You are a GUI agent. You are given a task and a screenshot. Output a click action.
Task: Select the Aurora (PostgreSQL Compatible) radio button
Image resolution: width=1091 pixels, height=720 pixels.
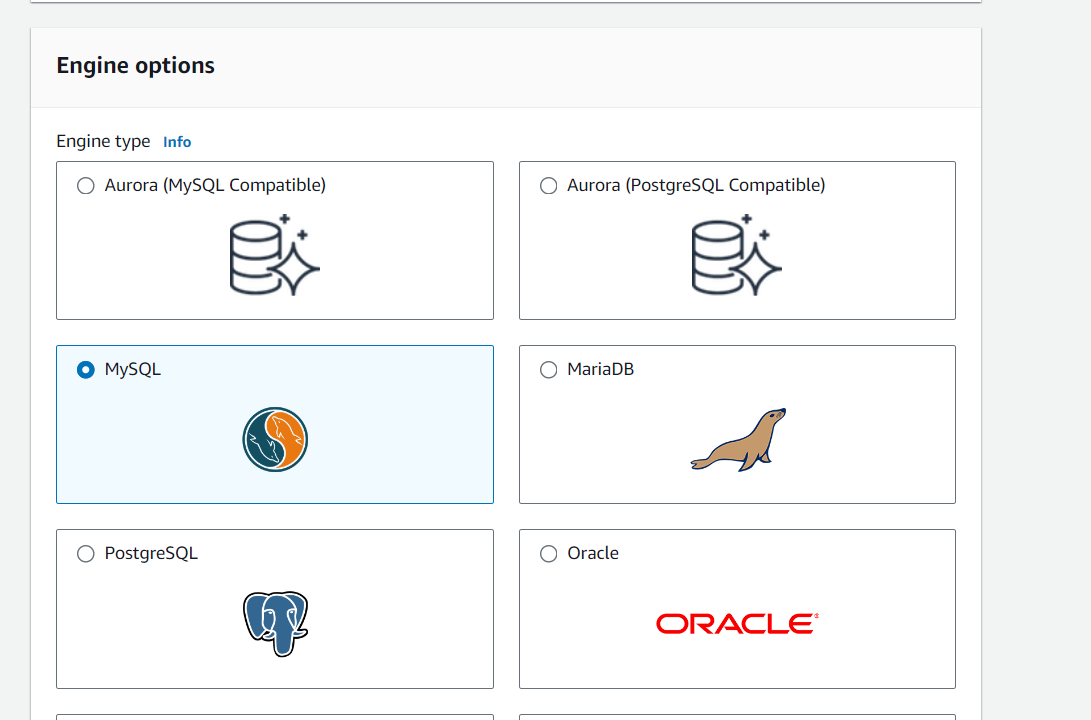(548, 186)
